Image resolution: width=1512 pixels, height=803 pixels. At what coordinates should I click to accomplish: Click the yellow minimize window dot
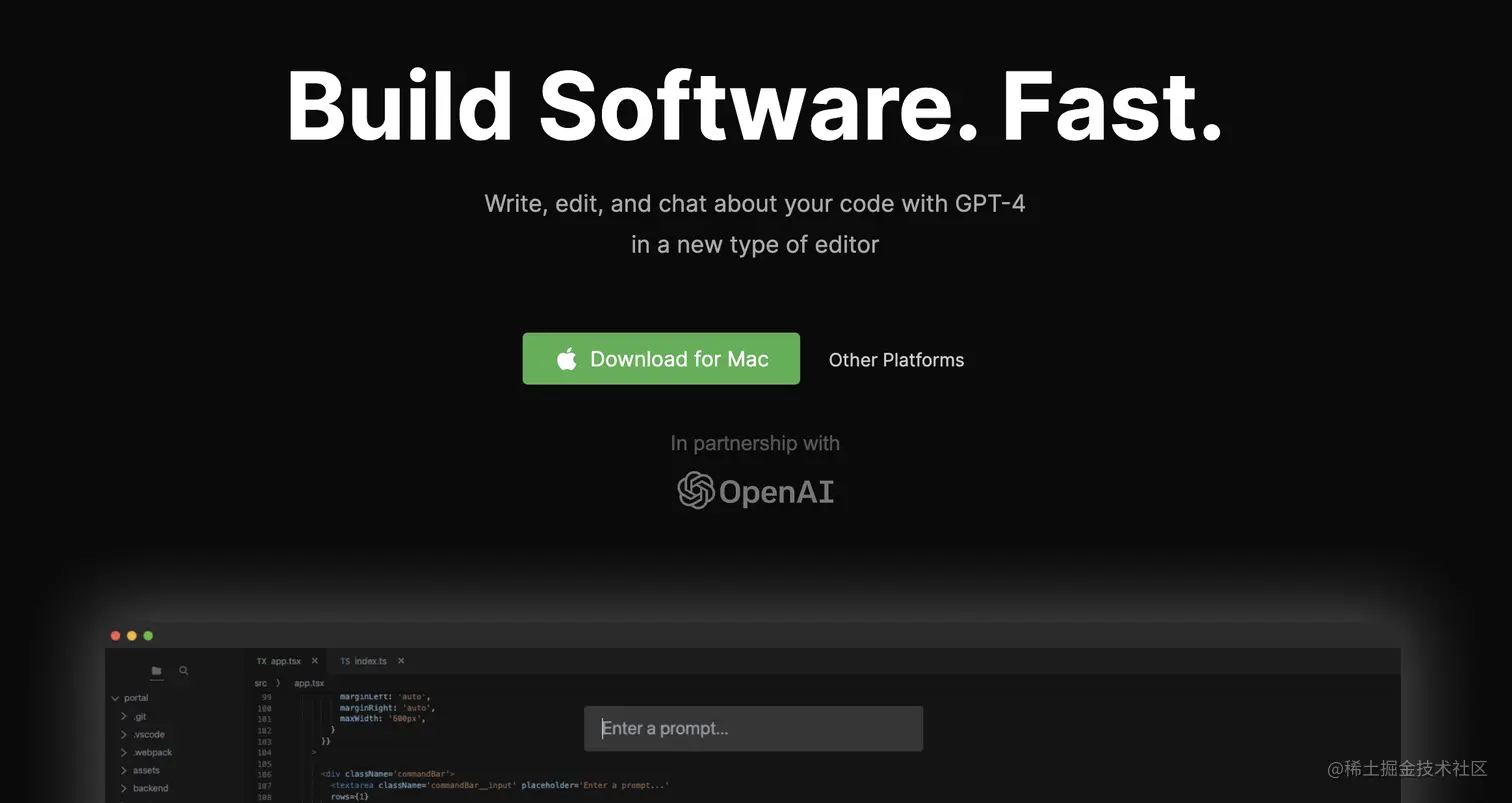click(x=131, y=636)
